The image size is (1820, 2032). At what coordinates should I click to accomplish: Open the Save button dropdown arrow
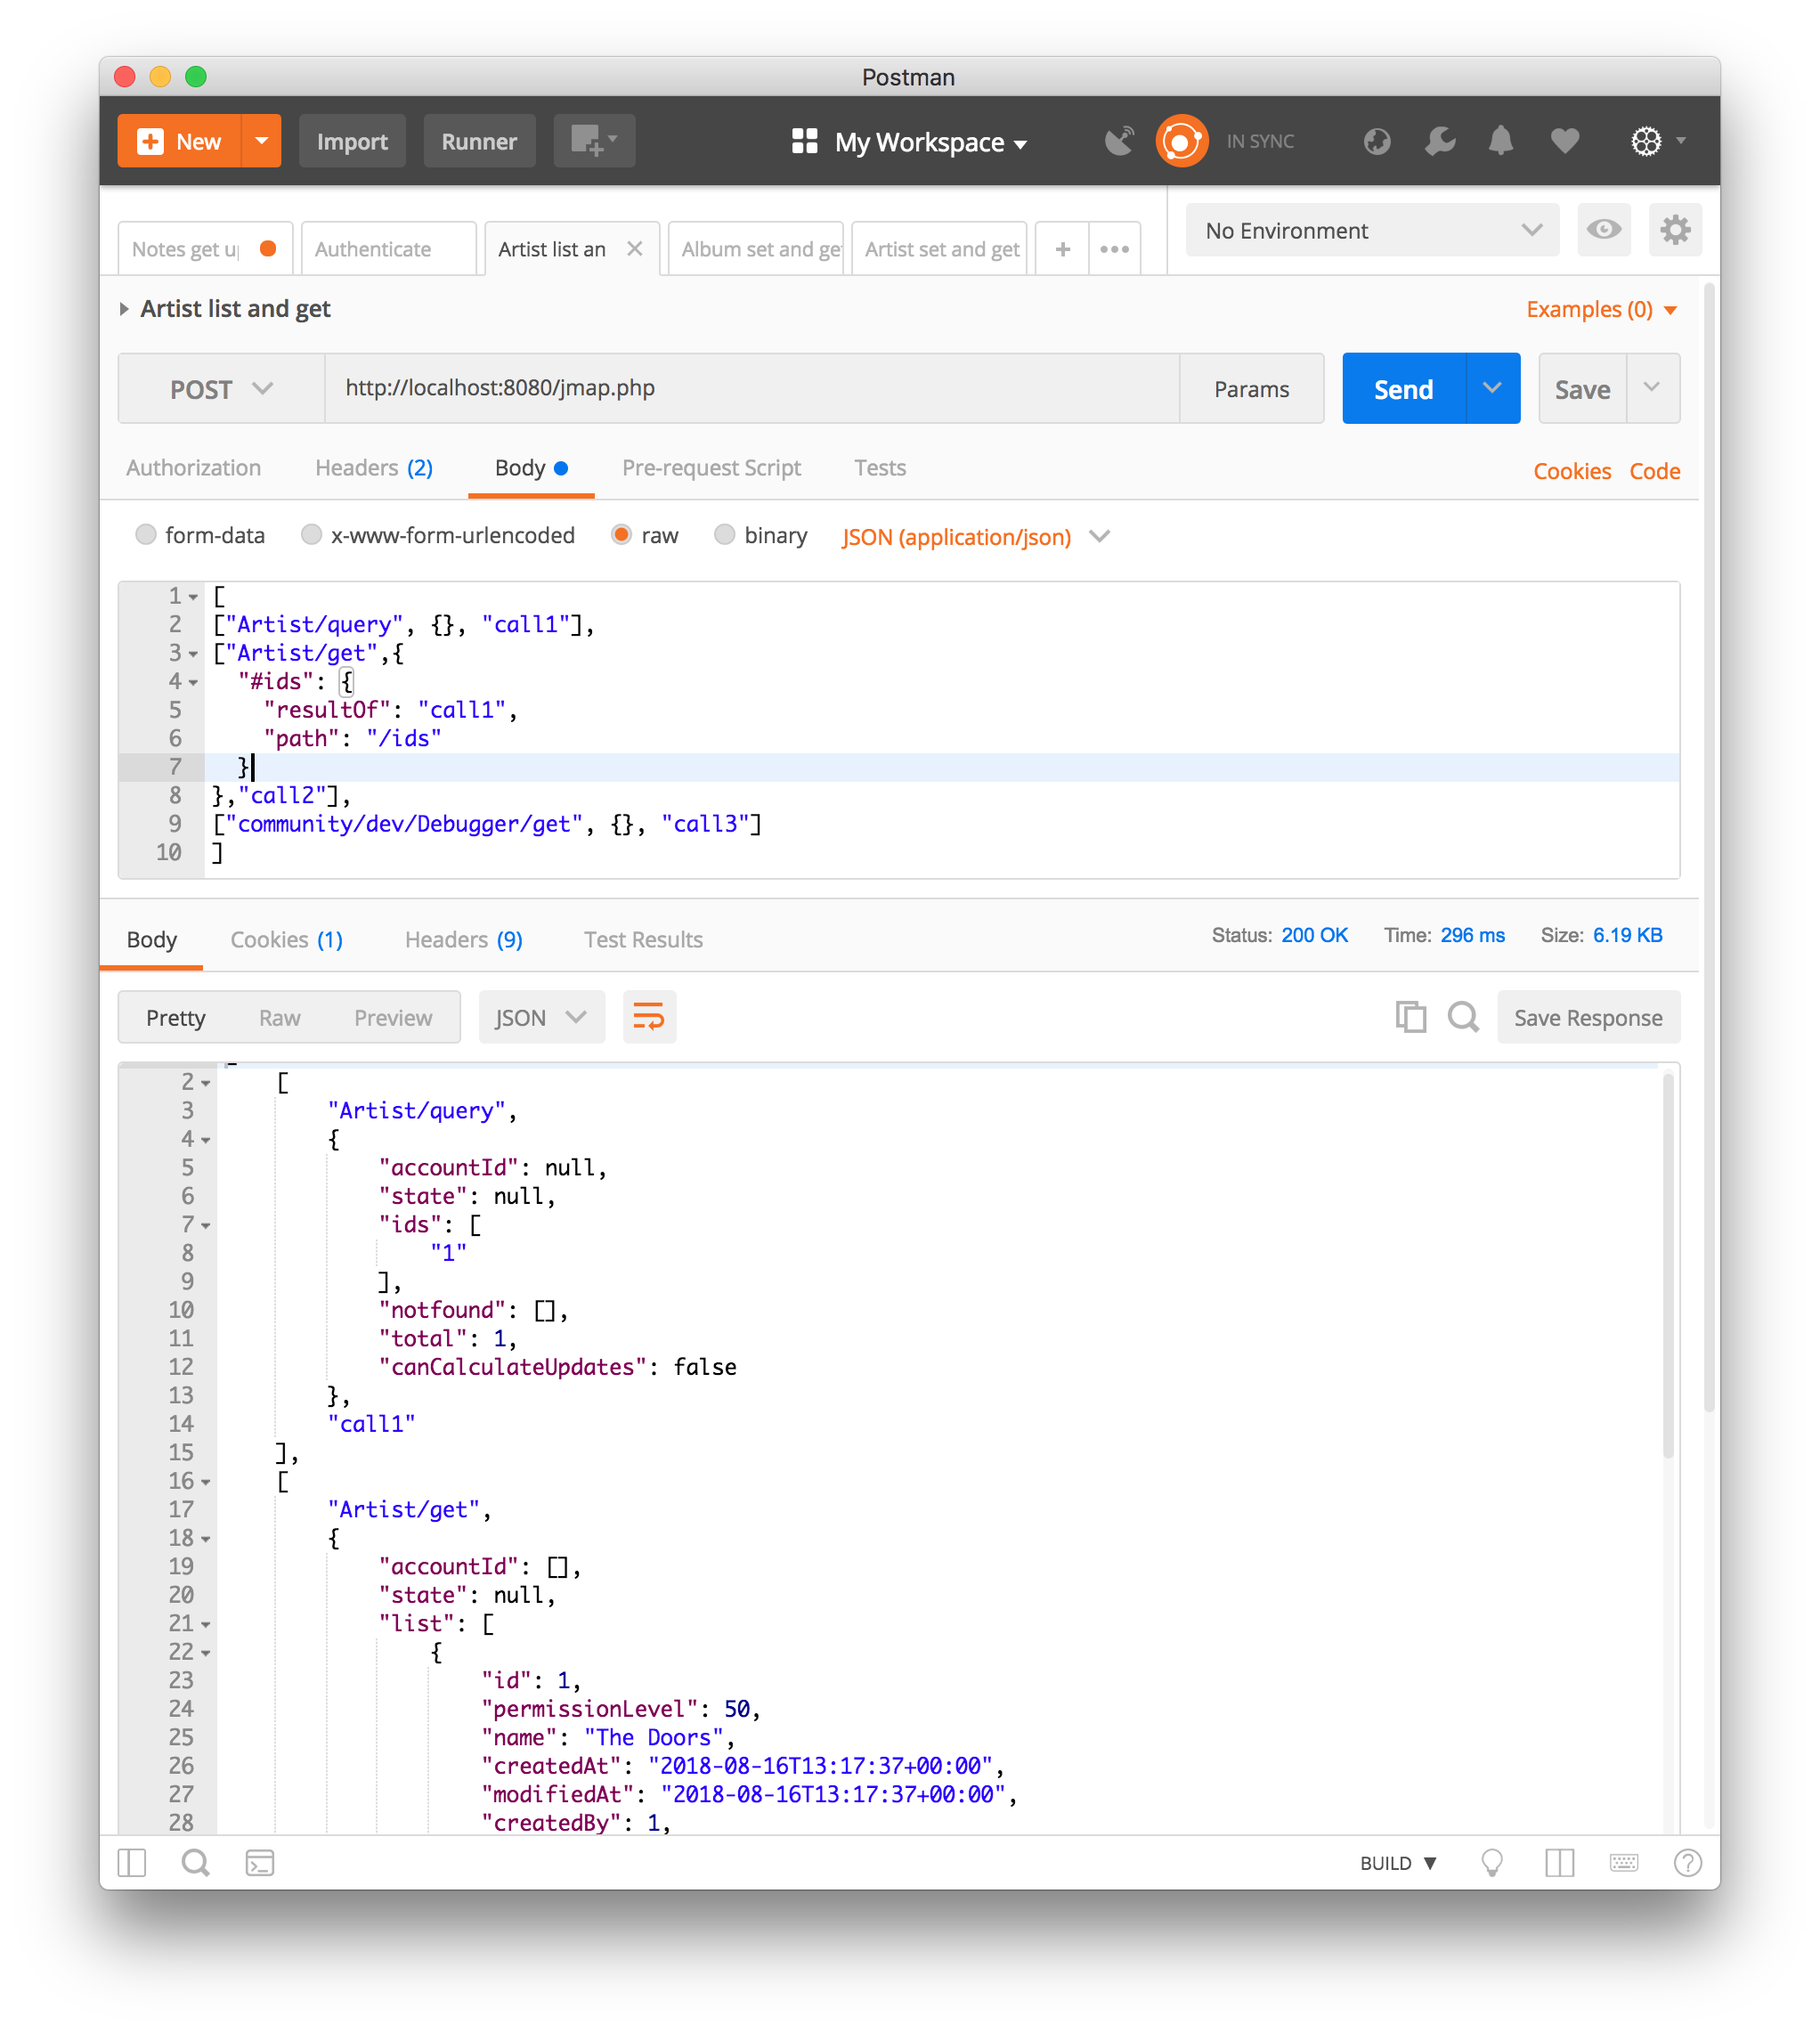pos(1652,388)
